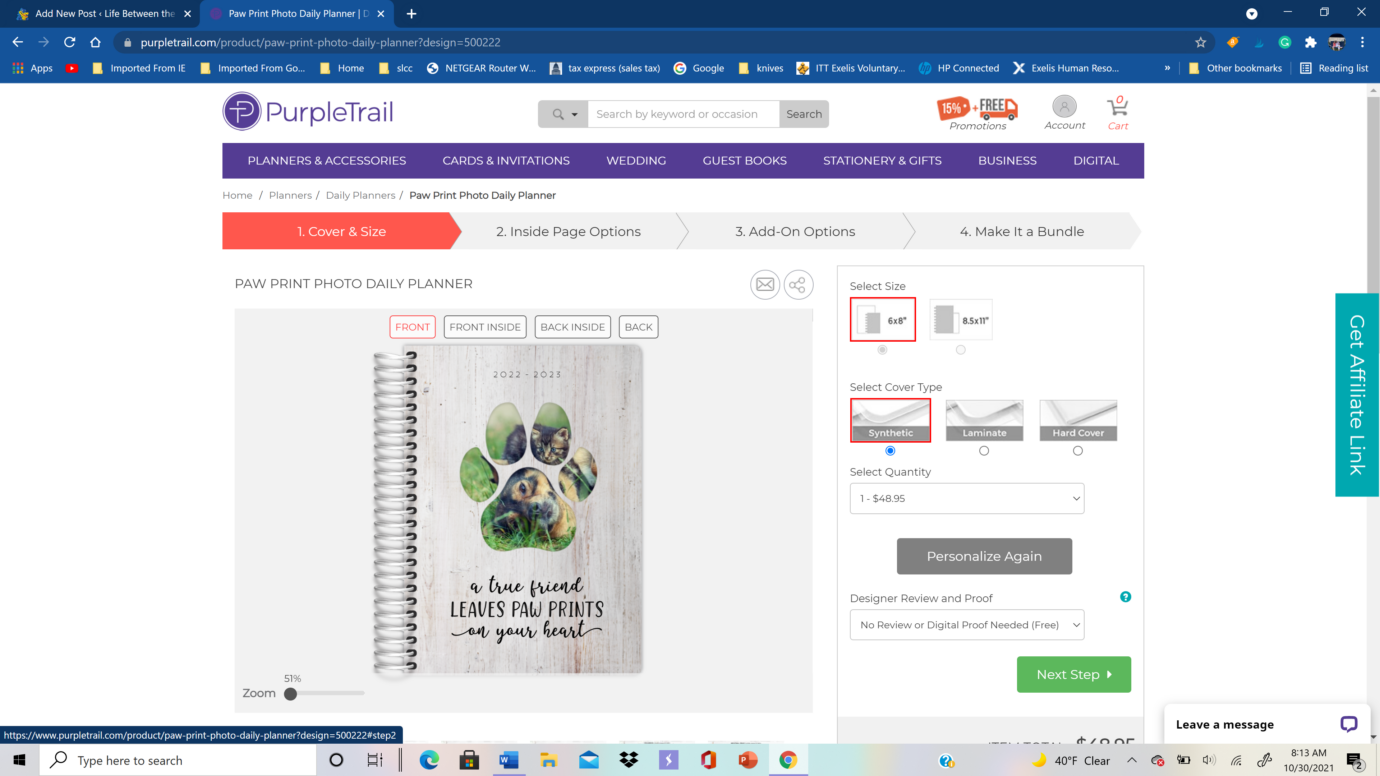The height and width of the screenshot is (776, 1380).
Task: Click the share icon beside envelope
Action: click(798, 285)
